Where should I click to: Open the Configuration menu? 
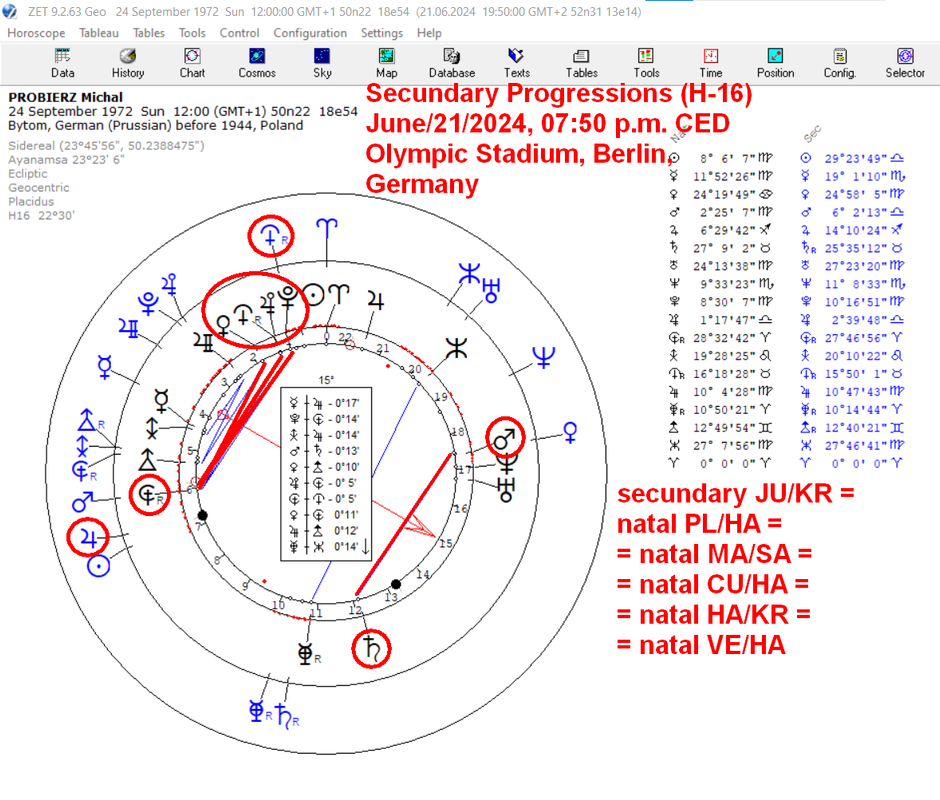pos(310,33)
